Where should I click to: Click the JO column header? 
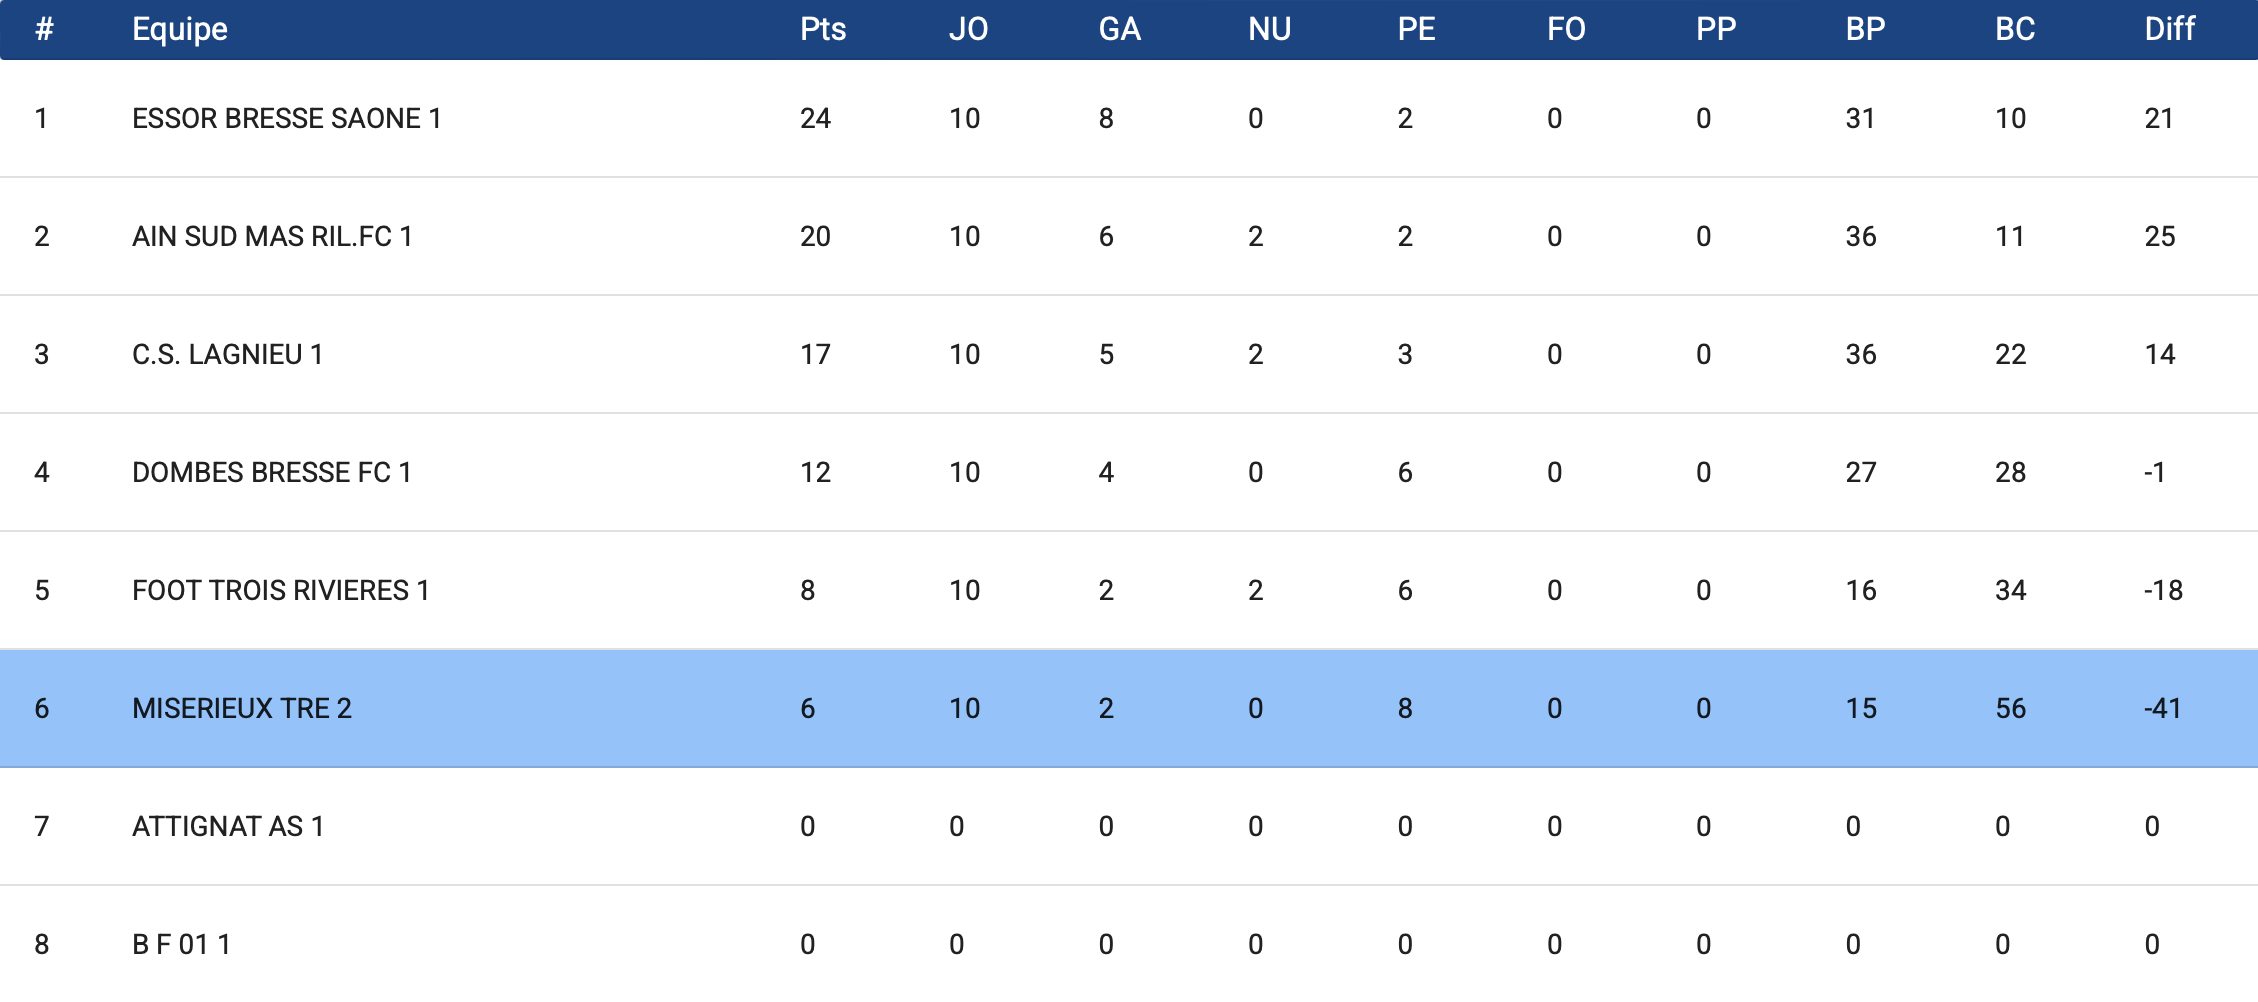click(968, 29)
